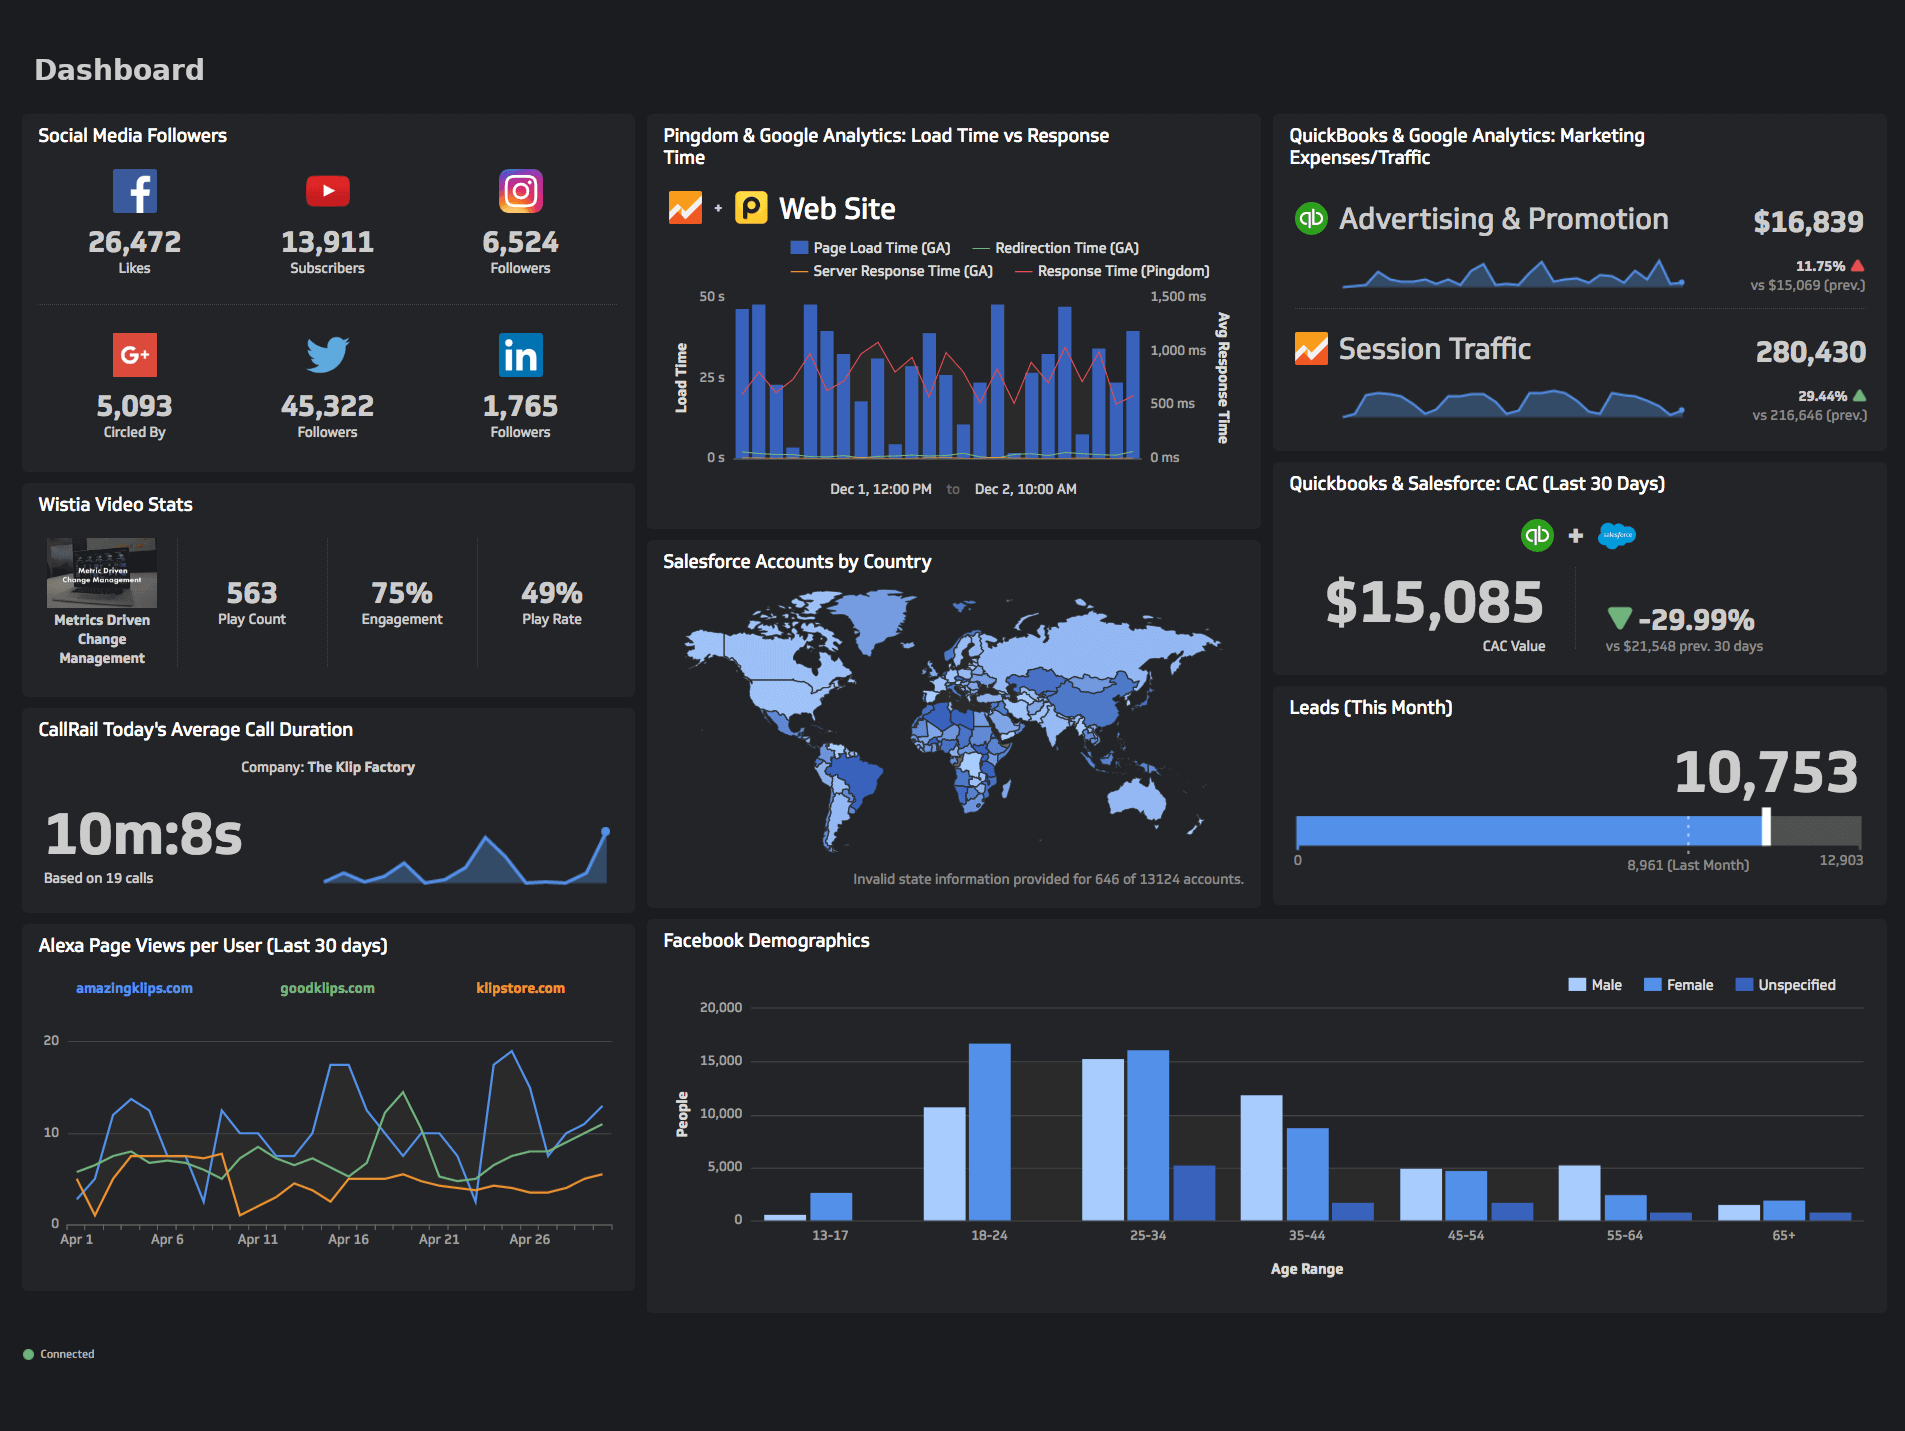Click the green up arrow beside 29.44%

click(x=1859, y=396)
